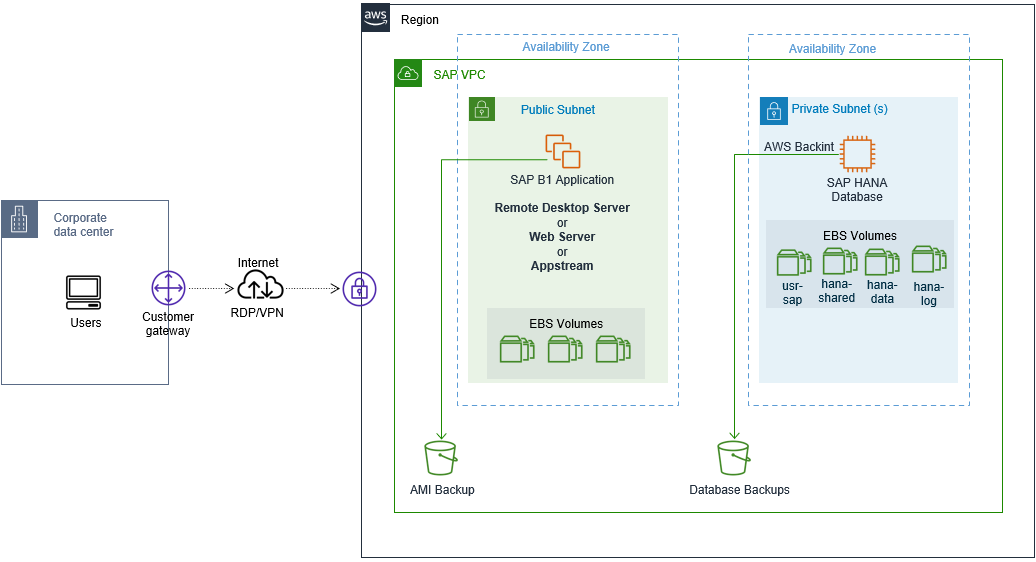
Task: Select the right Availability Zone label
Action: 832,49
